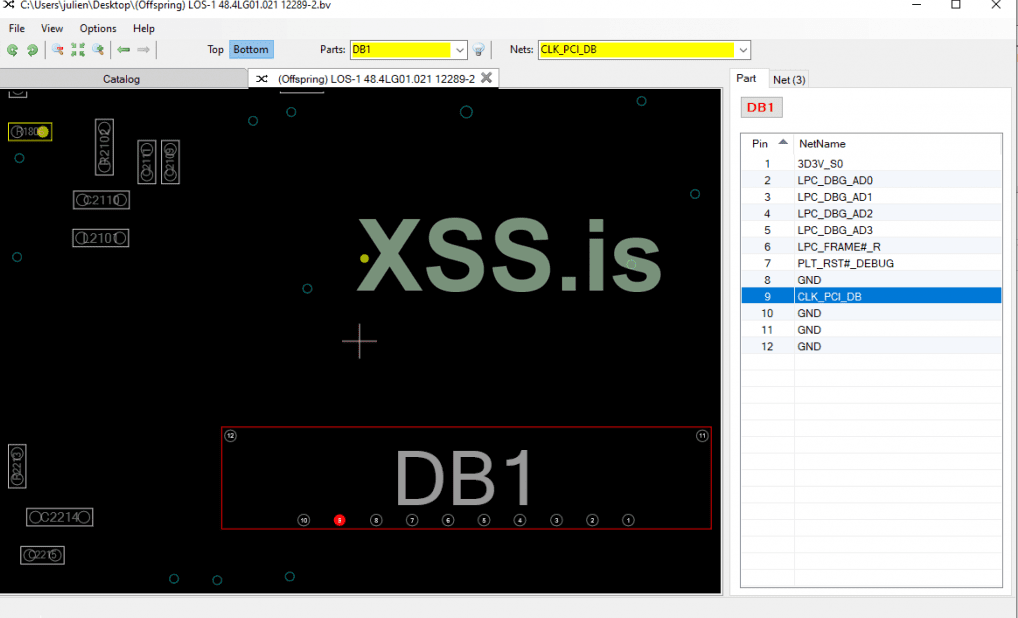Close the Offspring LOS-1 board tab
This screenshot has height=618, width=1018.
(x=486, y=78)
